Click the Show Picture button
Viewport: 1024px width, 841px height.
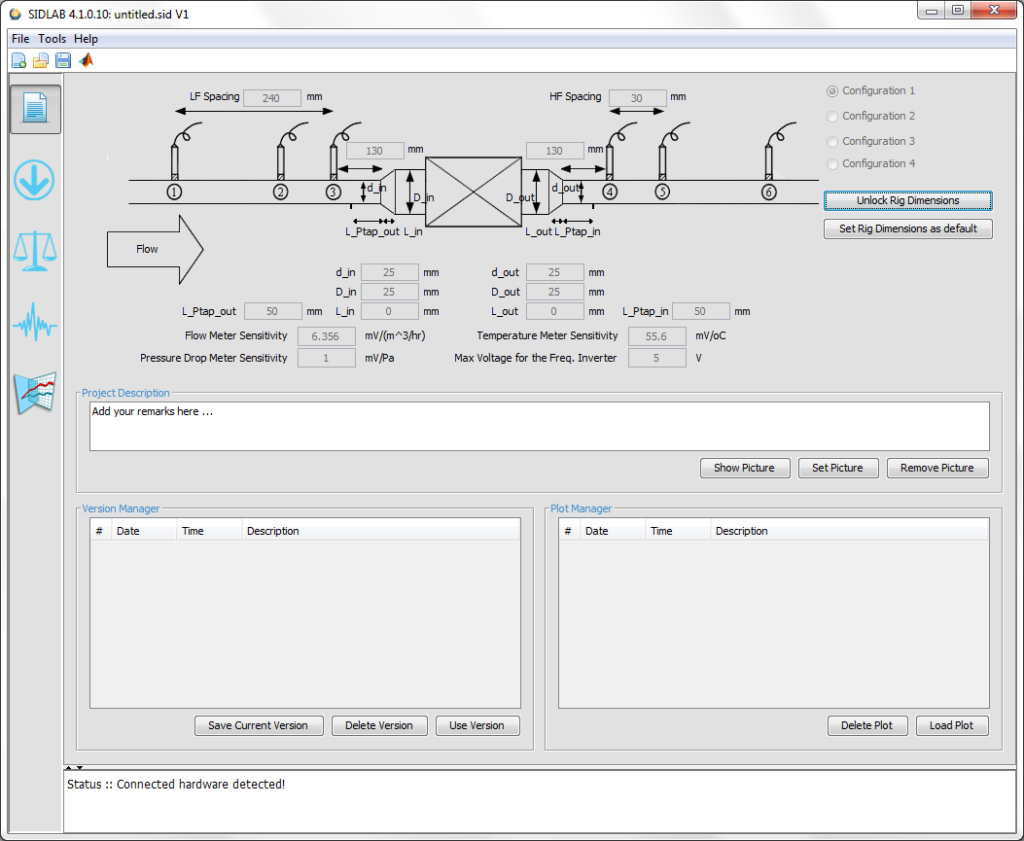pyautogui.click(x=744, y=468)
